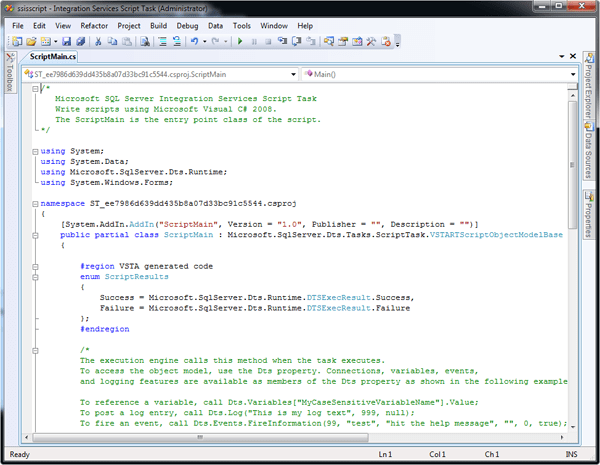The height and width of the screenshot is (465, 600).
Task: Open the File menu
Action: pos(18,26)
